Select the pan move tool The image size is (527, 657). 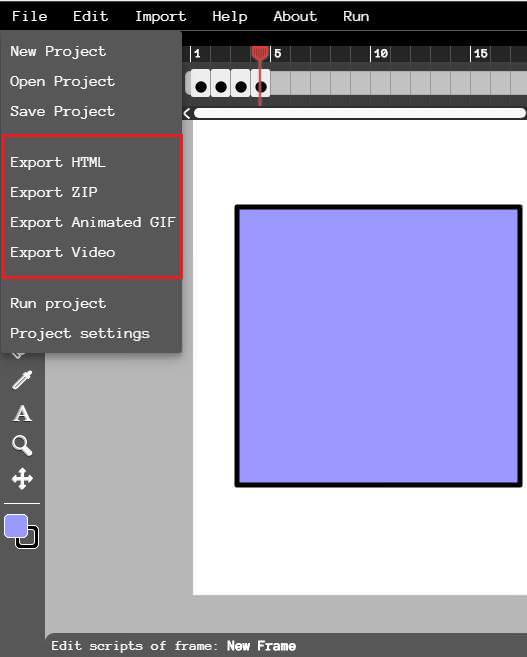click(x=22, y=479)
